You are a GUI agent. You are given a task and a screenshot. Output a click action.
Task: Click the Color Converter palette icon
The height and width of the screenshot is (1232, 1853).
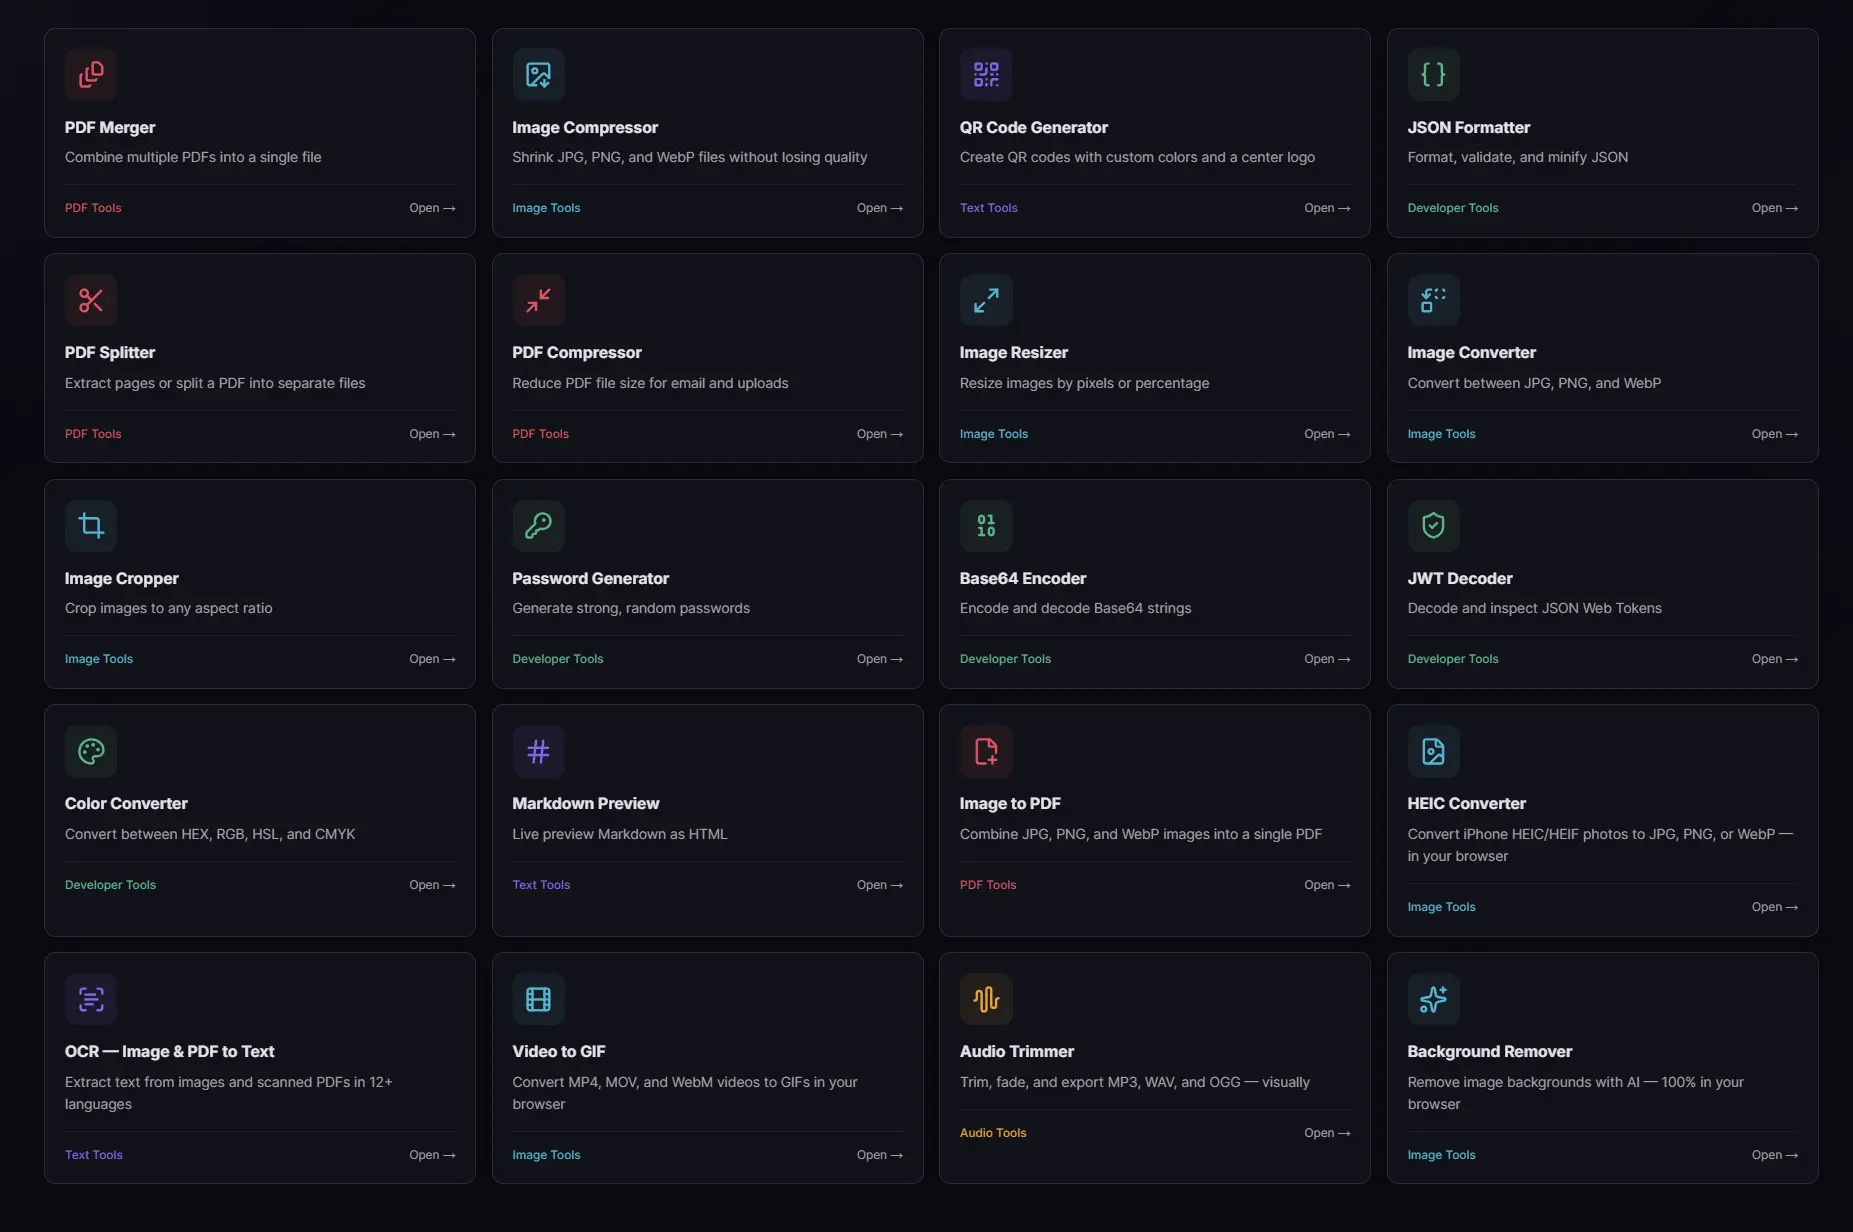[91, 751]
